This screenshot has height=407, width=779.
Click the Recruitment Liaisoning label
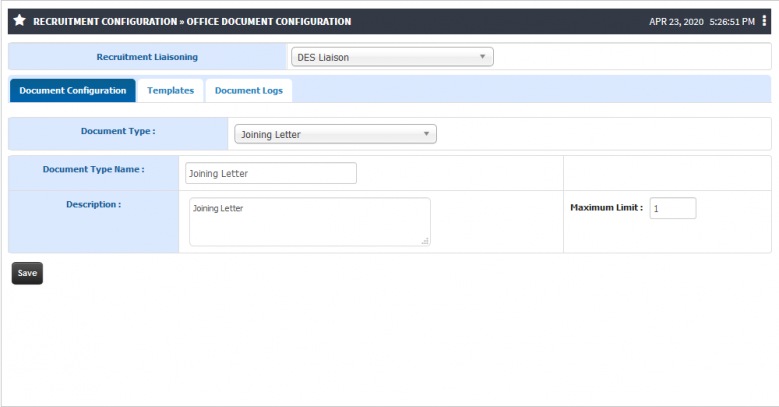pos(147,57)
